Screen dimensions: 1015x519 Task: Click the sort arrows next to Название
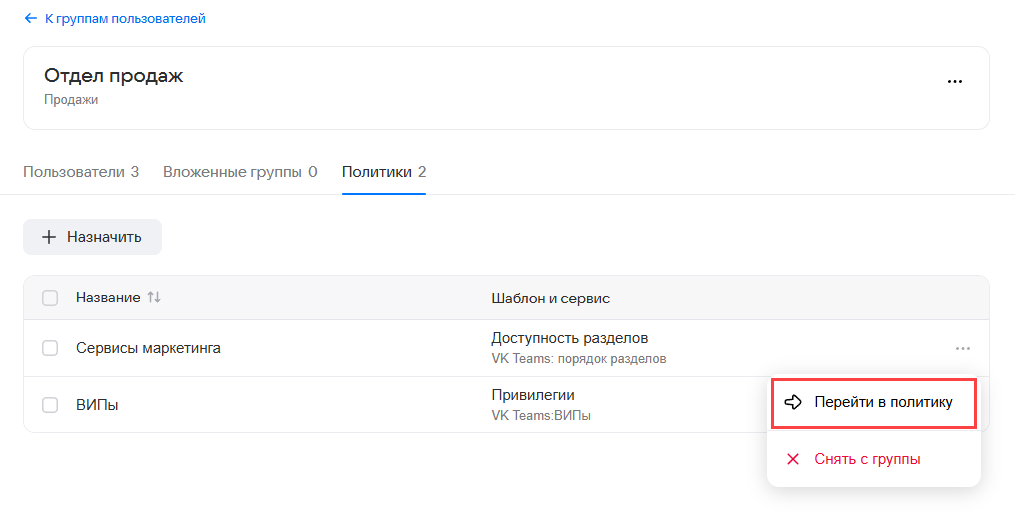coord(154,298)
